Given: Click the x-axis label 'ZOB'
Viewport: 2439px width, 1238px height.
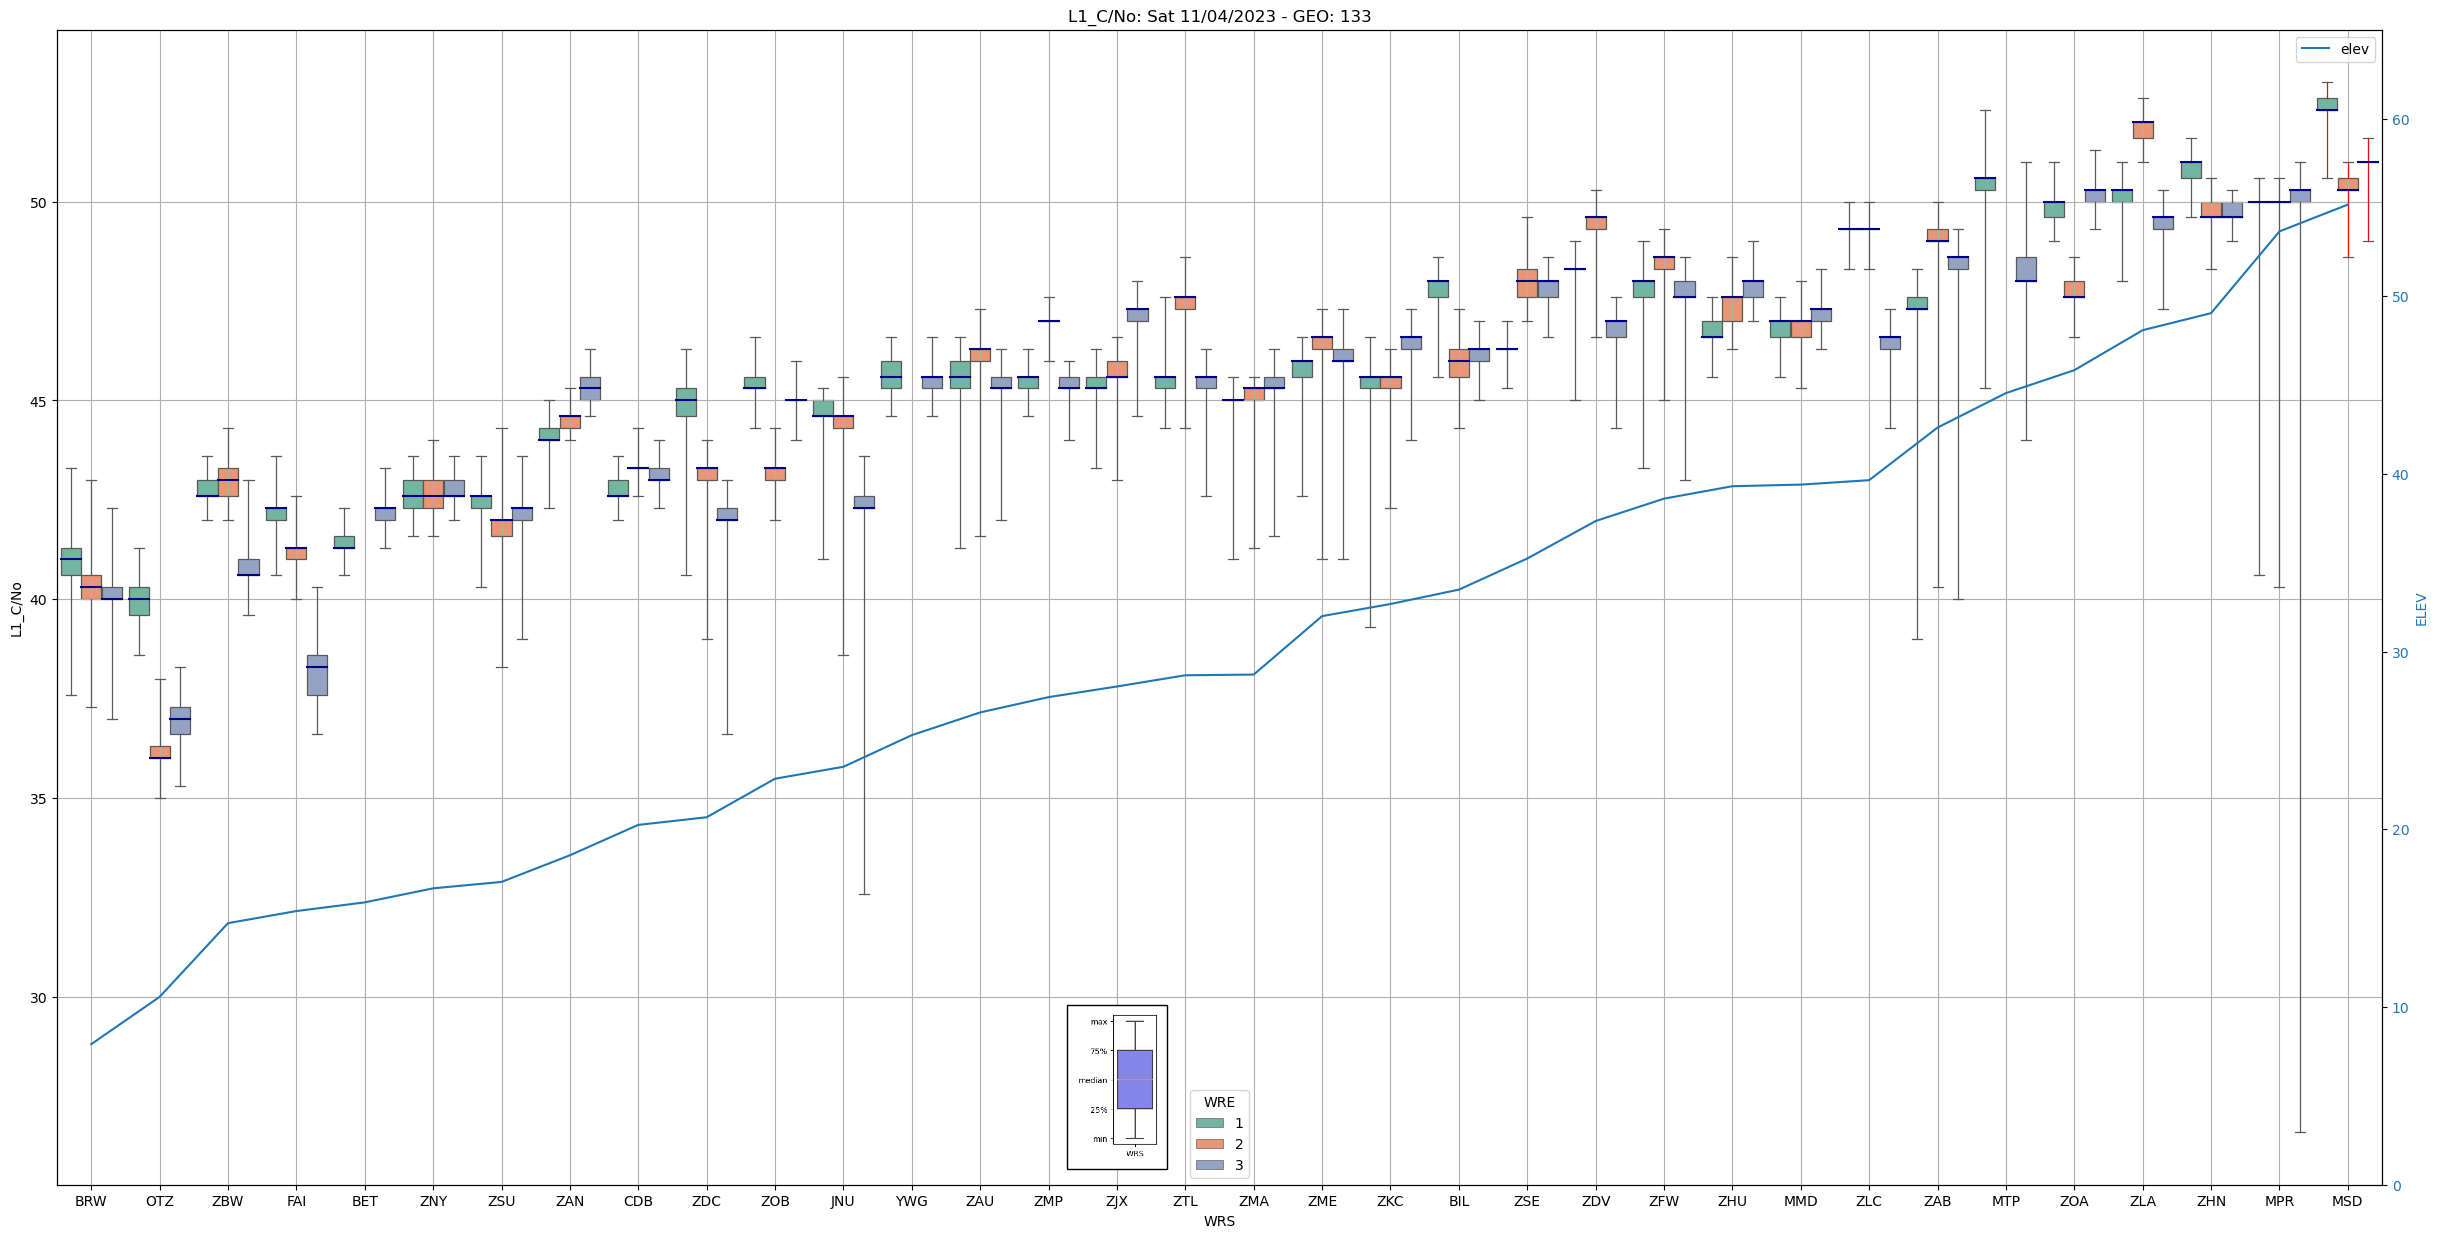Looking at the screenshot, I should (775, 1201).
